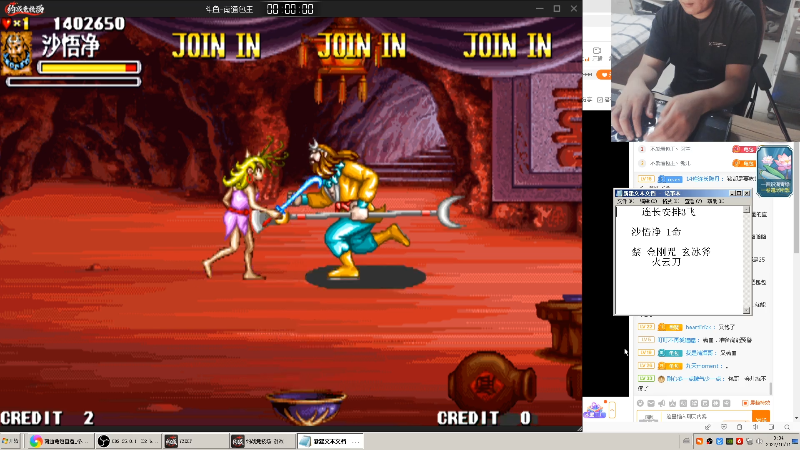This screenshot has width=800, height=450.
Task: Click inside the Notepad text area
Action: (679, 260)
